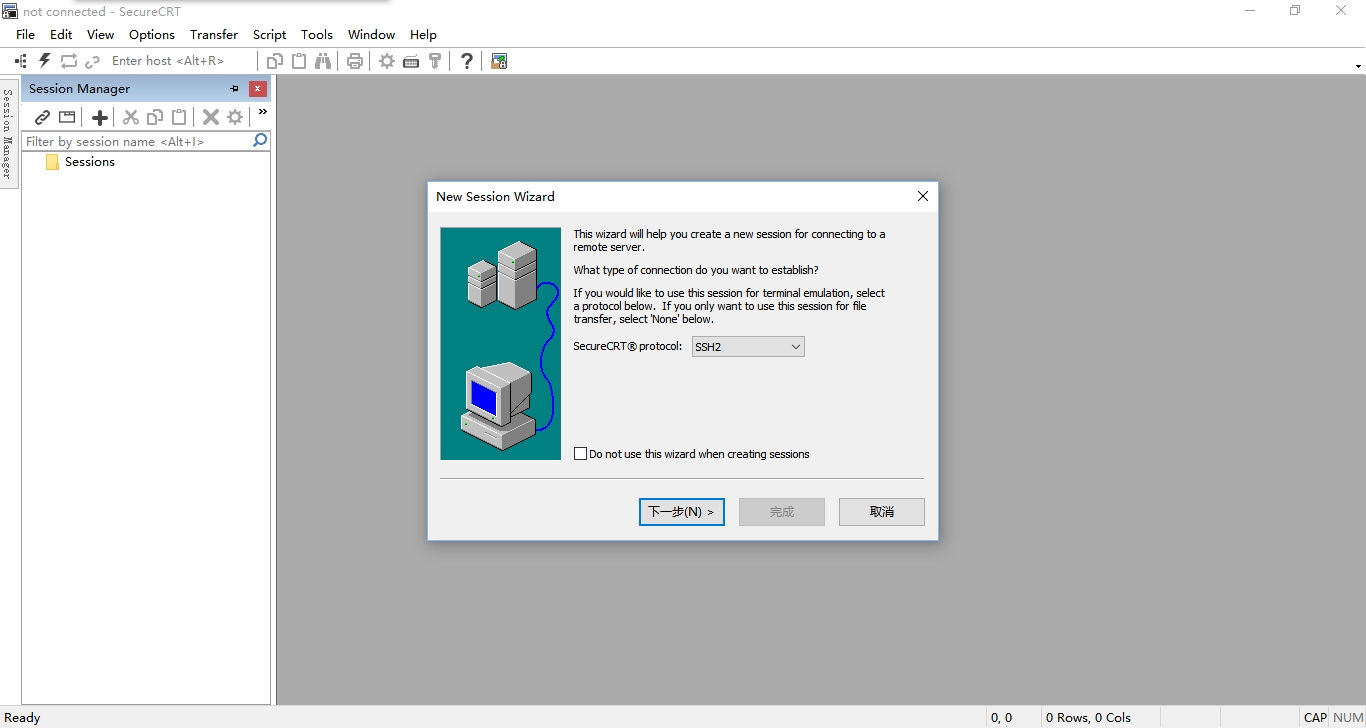Click the Paste icon in Session Manager
This screenshot has height=728, width=1366.
(179, 117)
